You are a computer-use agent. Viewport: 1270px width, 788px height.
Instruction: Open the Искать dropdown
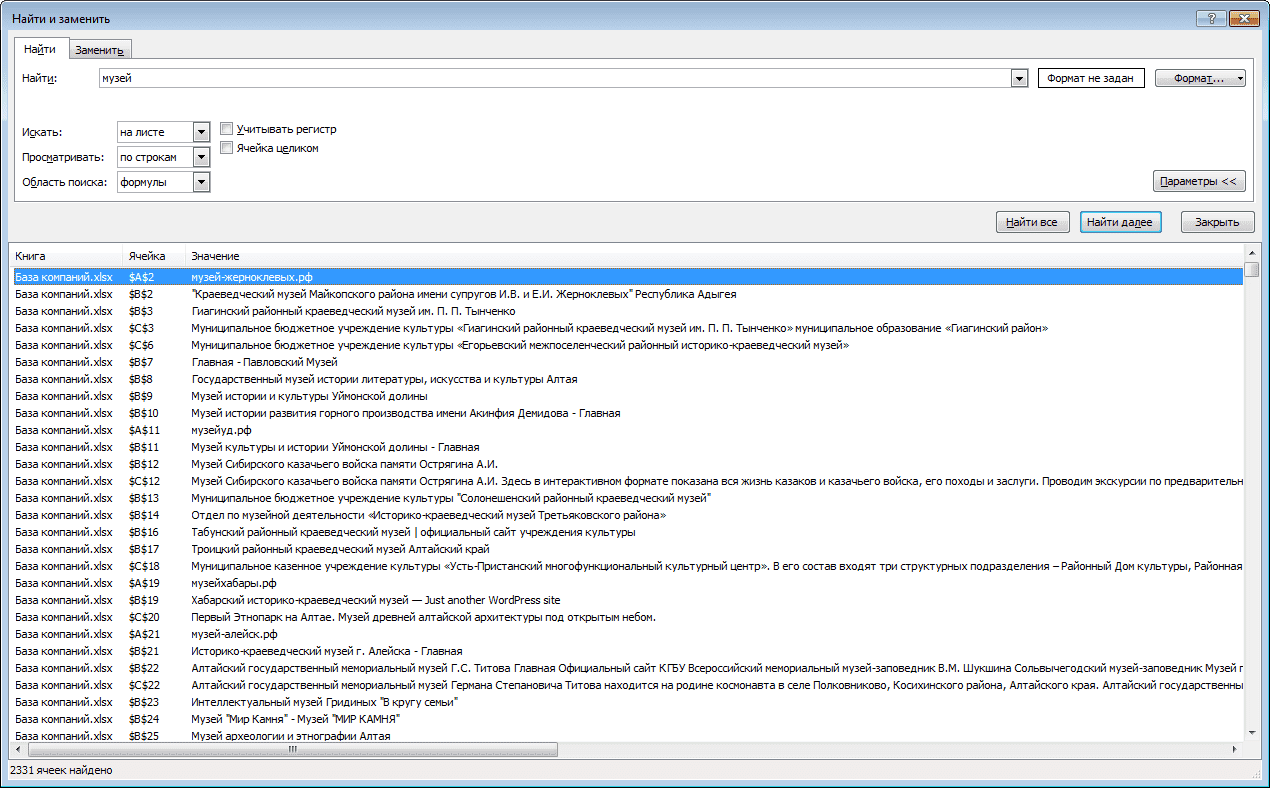click(x=201, y=132)
